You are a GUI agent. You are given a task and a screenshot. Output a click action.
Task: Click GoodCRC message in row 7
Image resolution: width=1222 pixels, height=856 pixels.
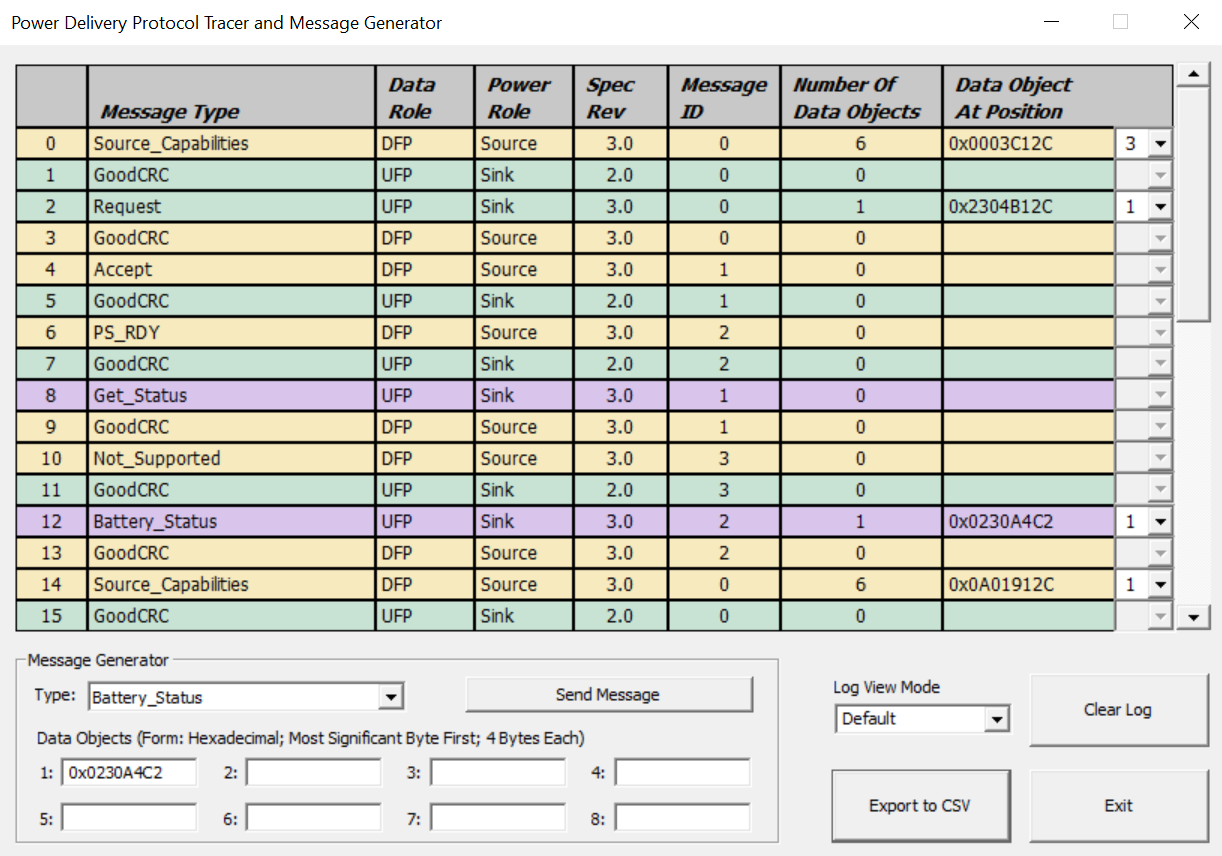click(x=232, y=364)
